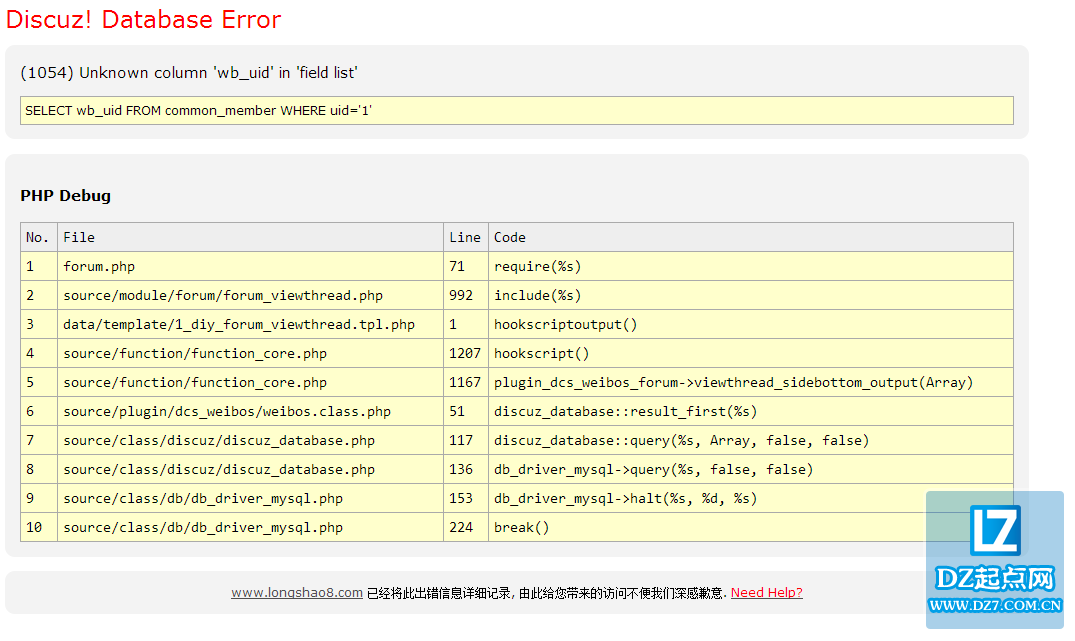Screen dimensions: 1075x641
Task: Click line number 1167
Action: [466, 383]
